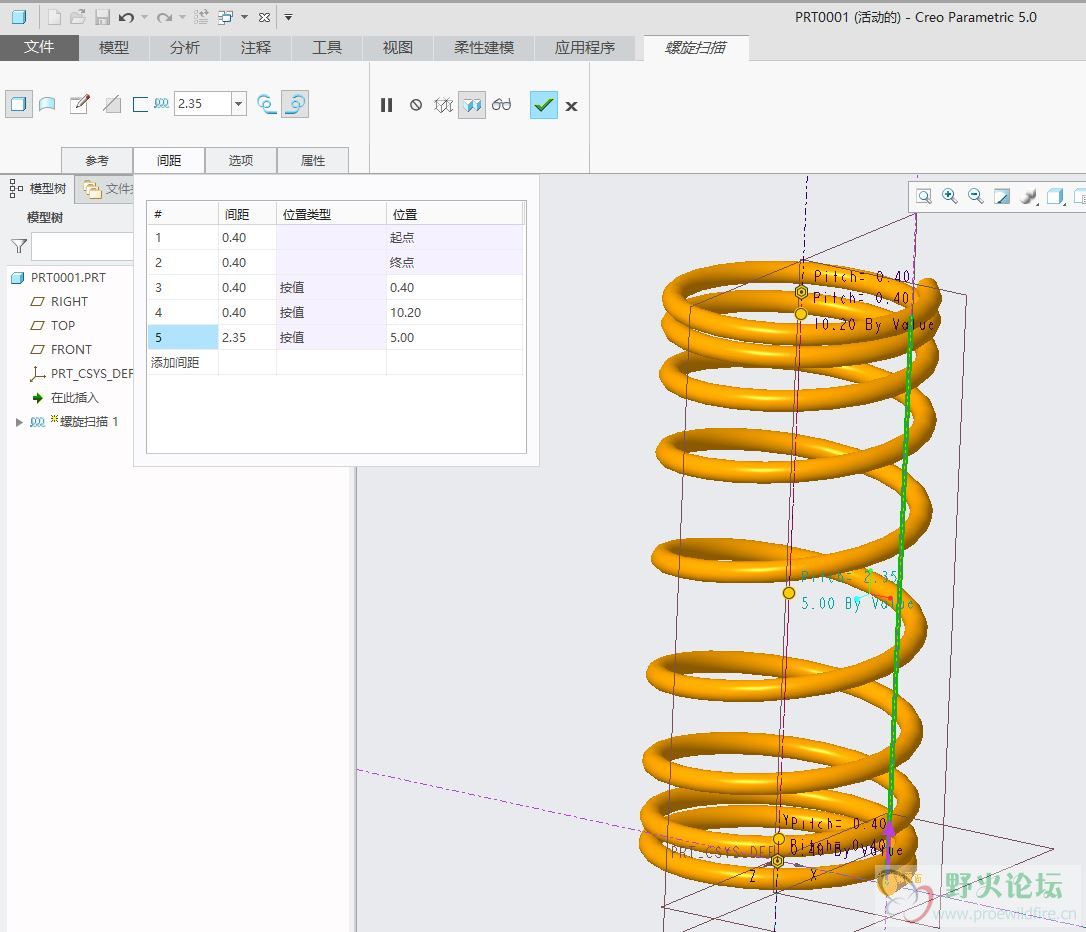Switch to the folder browser navigator tab

[x=105, y=188]
